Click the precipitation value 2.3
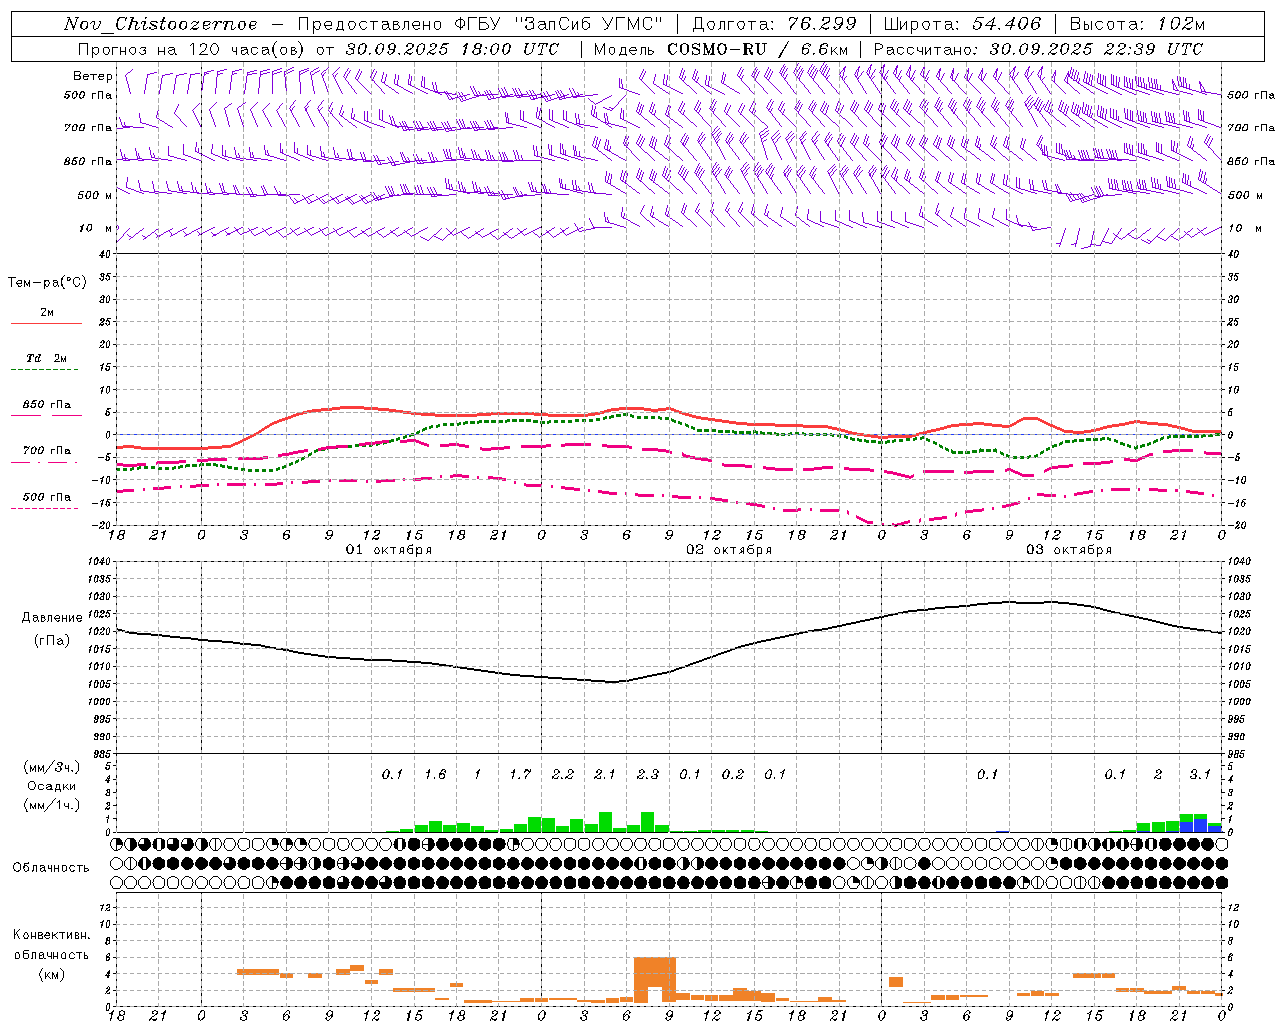 point(648,774)
